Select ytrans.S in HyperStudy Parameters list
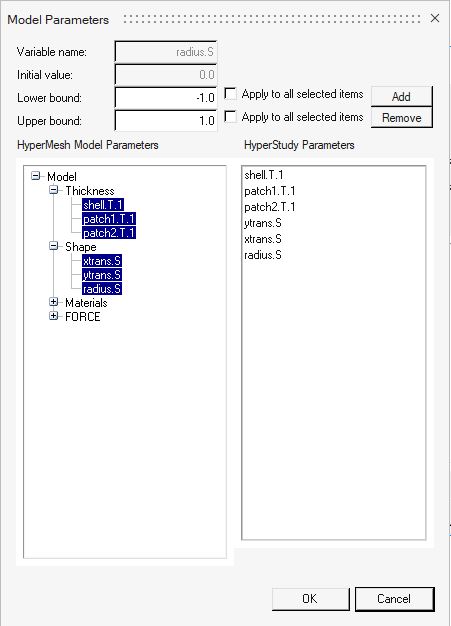The image size is (451, 626). [x=263, y=223]
